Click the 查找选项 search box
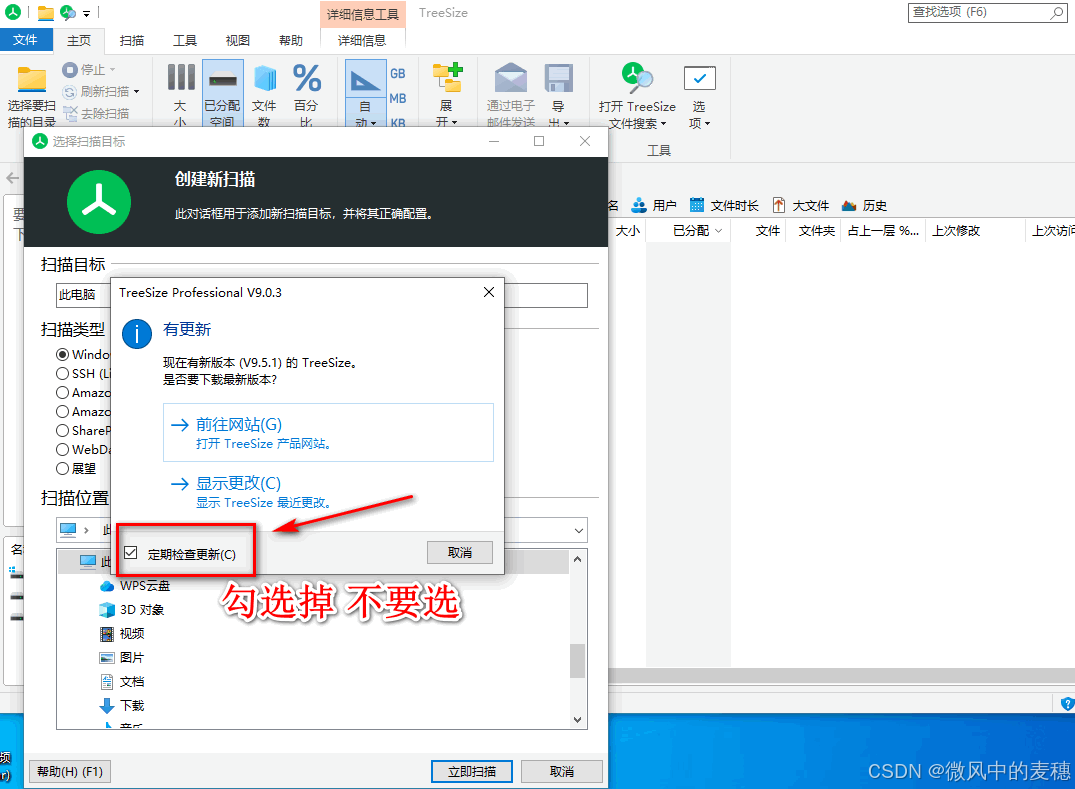The image size is (1075, 789). (987, 12)
